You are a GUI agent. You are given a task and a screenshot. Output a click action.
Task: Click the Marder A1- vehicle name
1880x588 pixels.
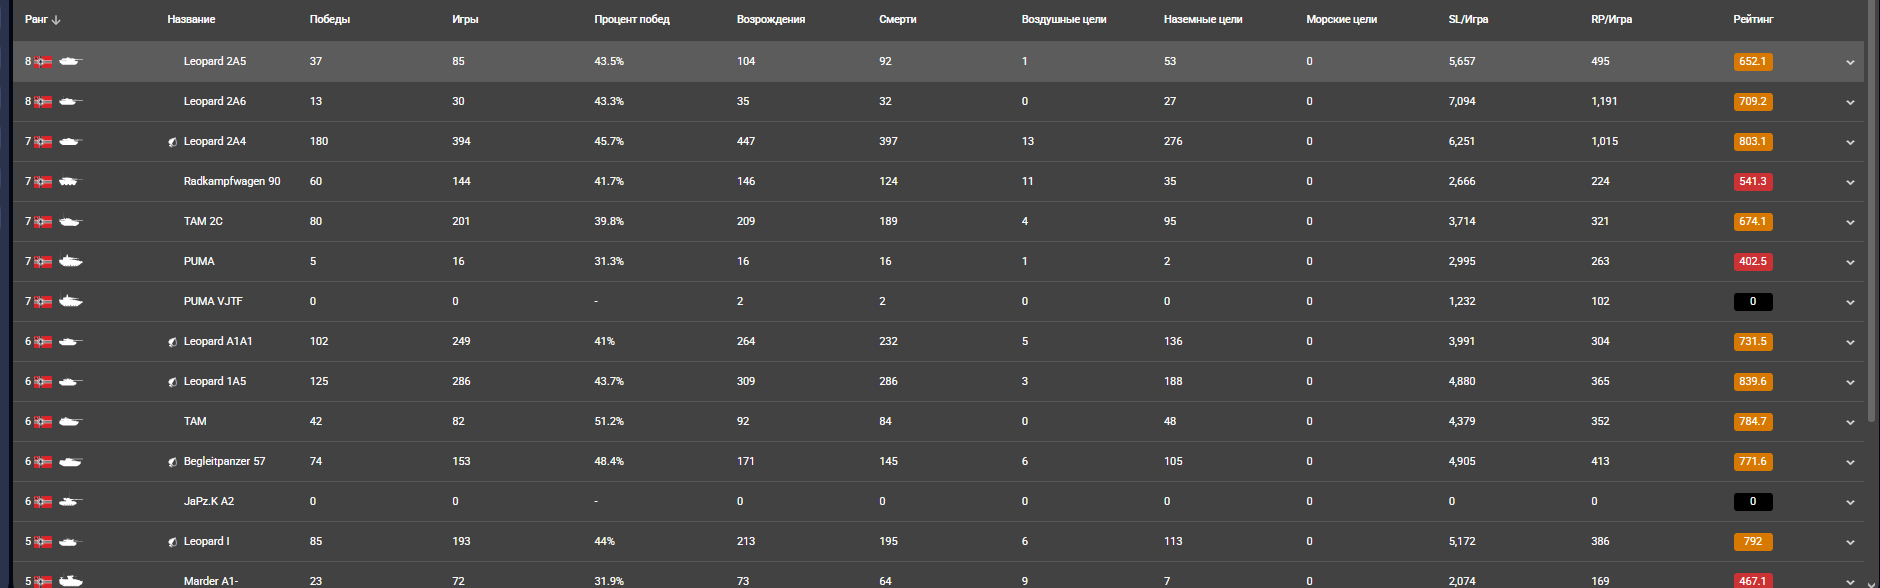click(211, 580)
